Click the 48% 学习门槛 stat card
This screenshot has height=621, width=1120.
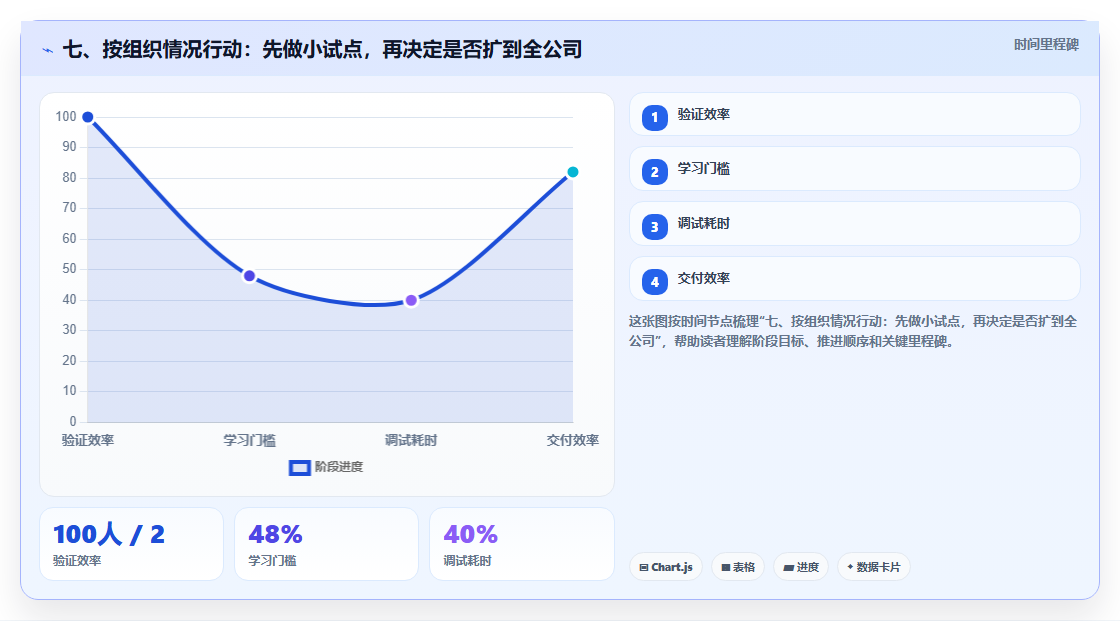(x=326, y=544)
